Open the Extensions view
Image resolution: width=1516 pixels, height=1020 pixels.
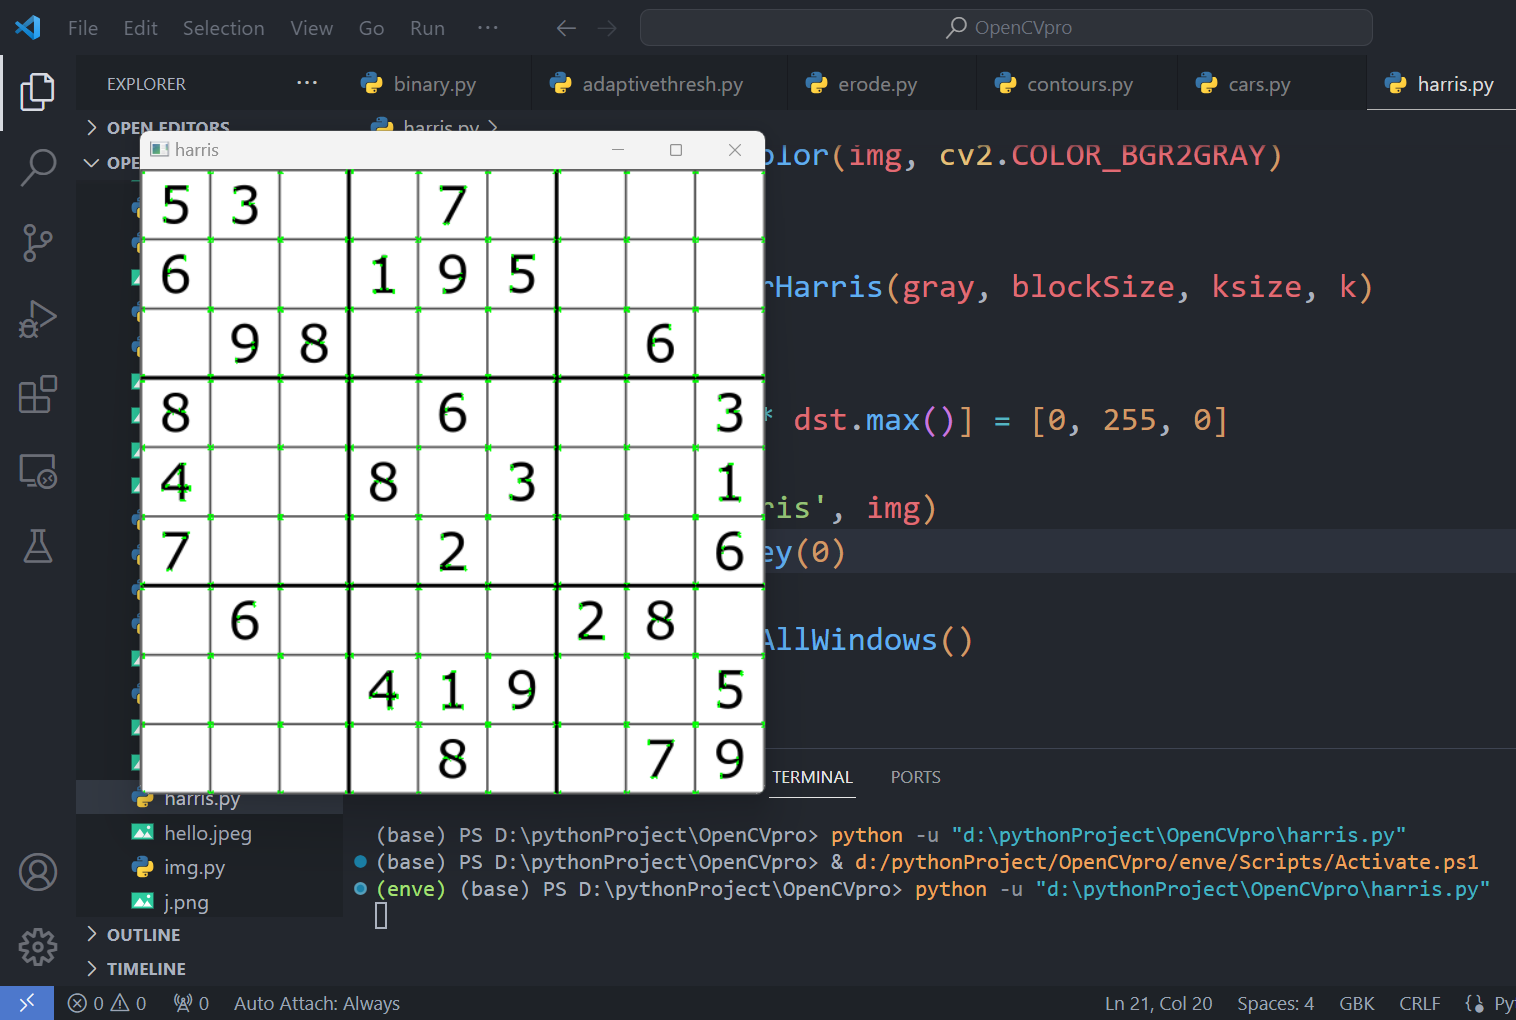tap(38, 395)
